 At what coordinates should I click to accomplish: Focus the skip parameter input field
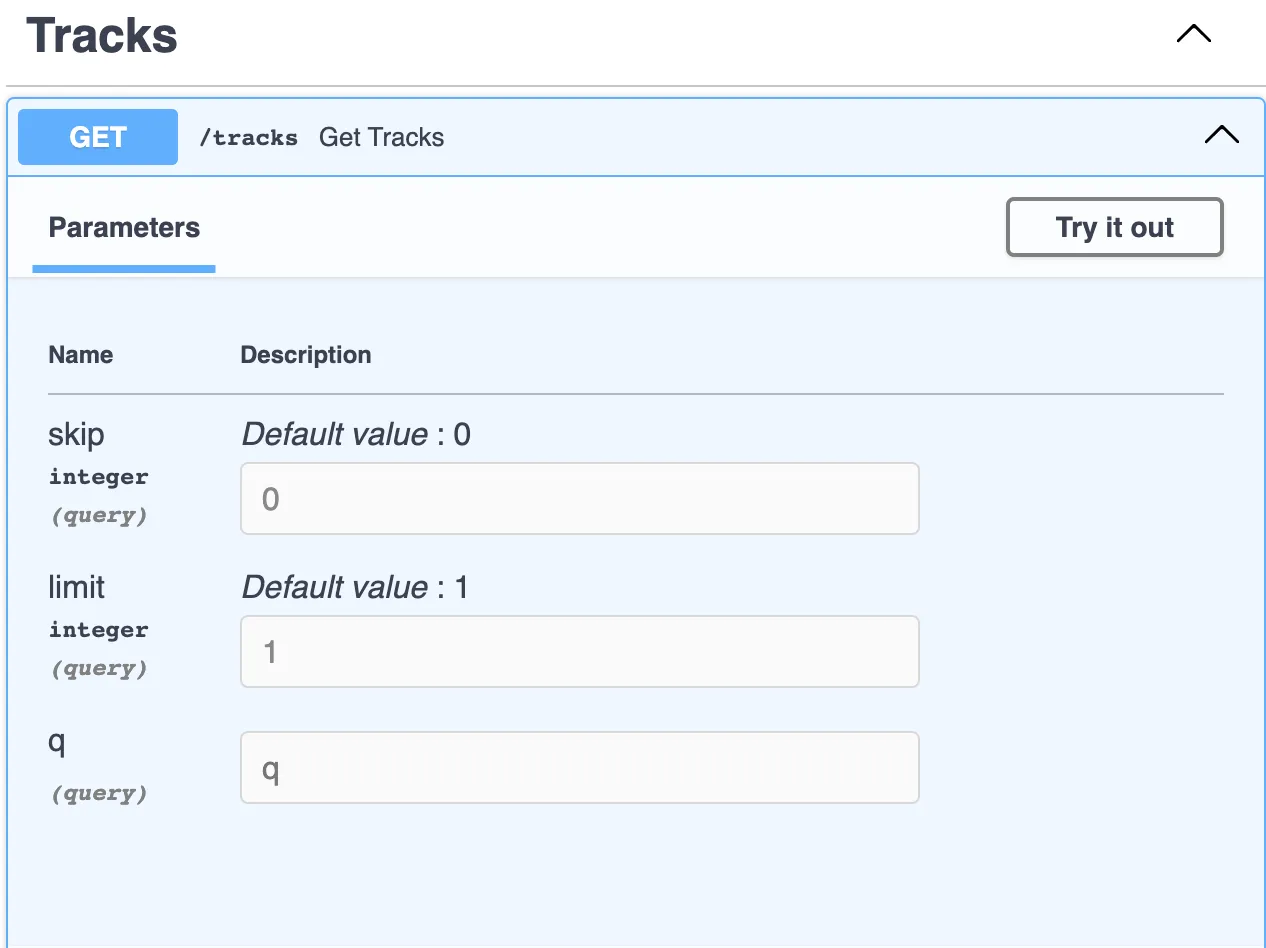pyautogui.click(x=579, y=498)
